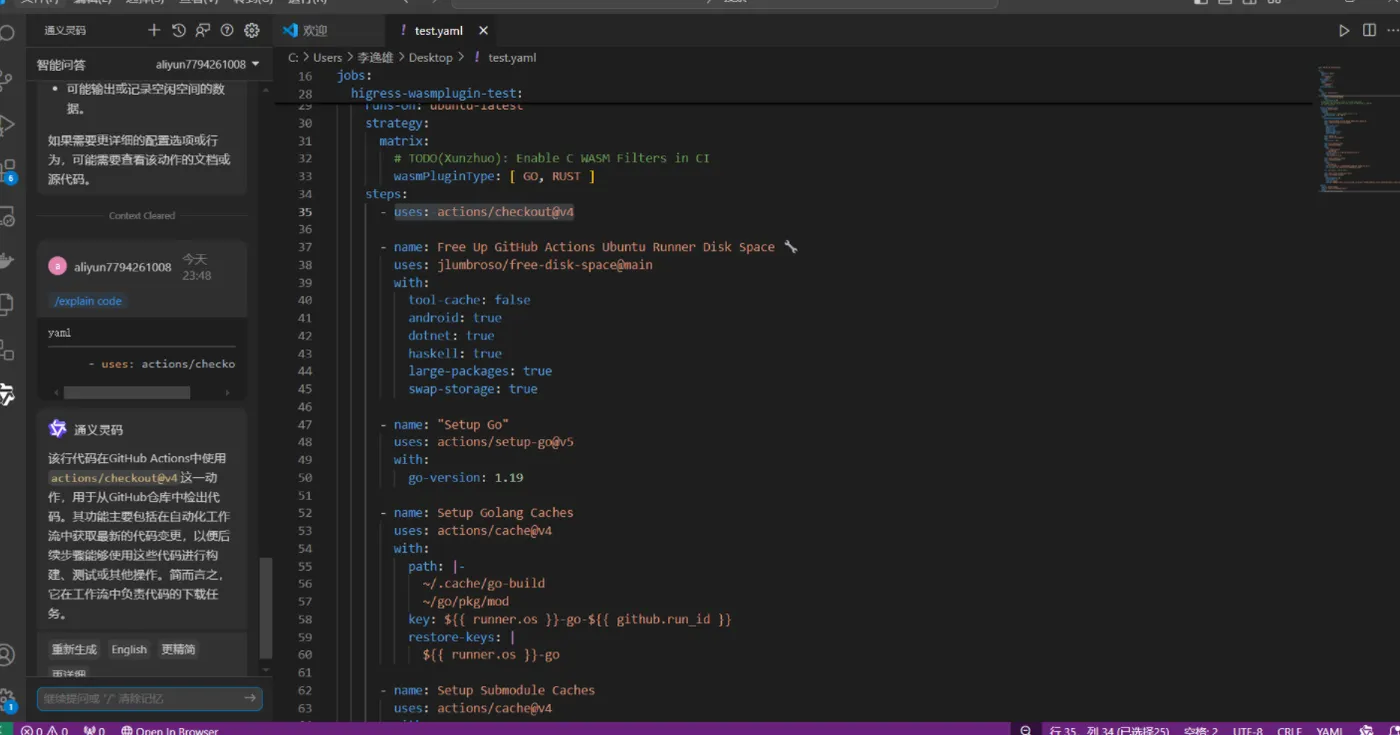Click the 行 35 列 34 cursor position
Screen dimensions: 1400x735
point(1109,730)
